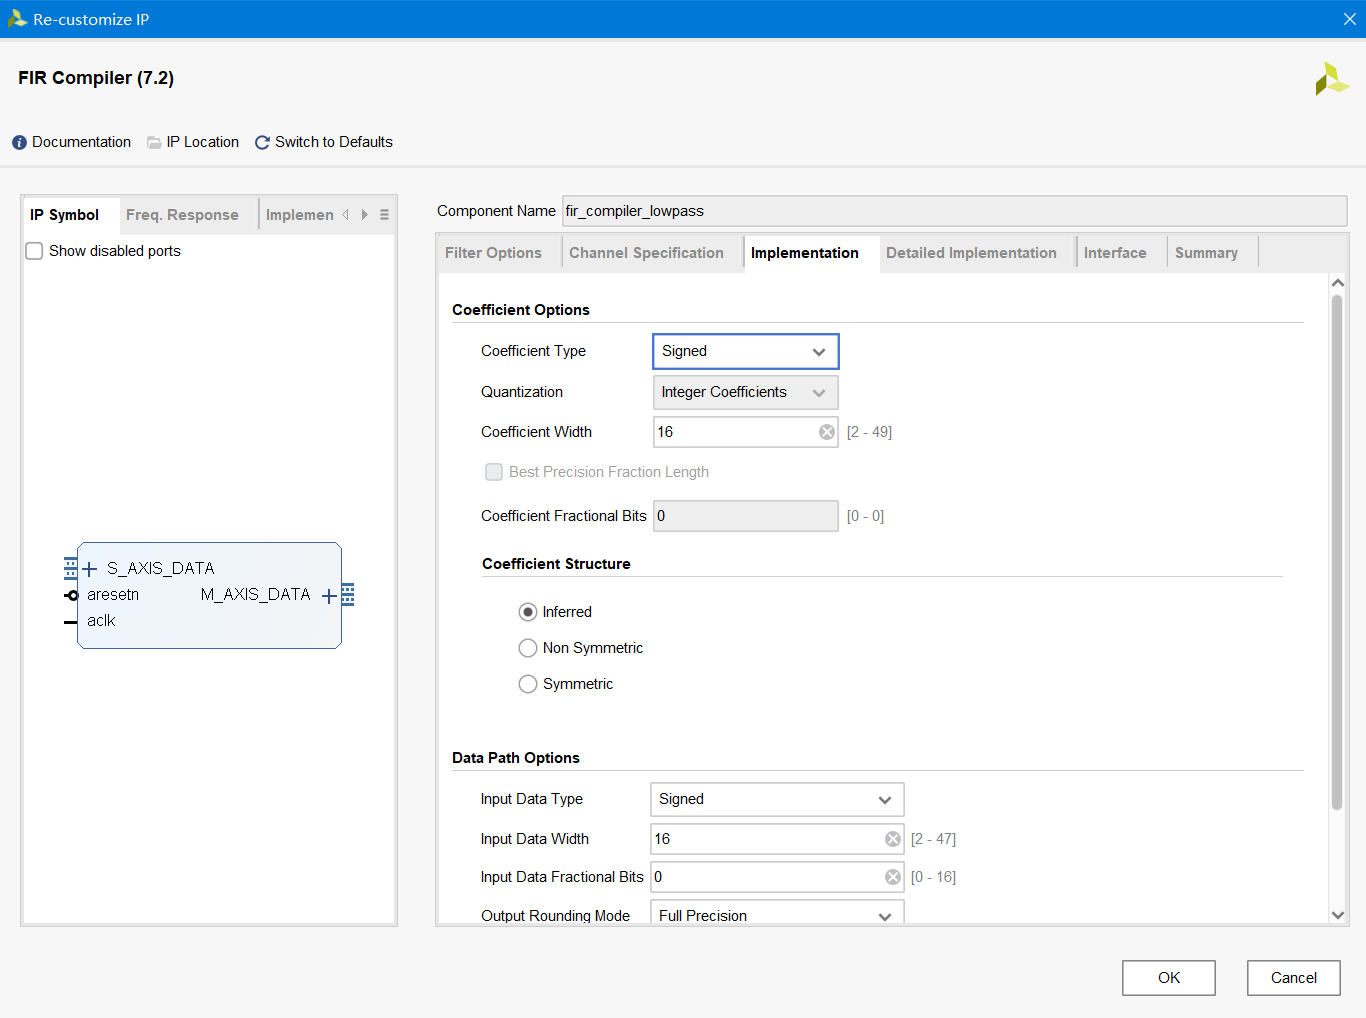1366x1018 pixels.
Task: Click the scrollbar down arrow
Action: point(1337,915)
